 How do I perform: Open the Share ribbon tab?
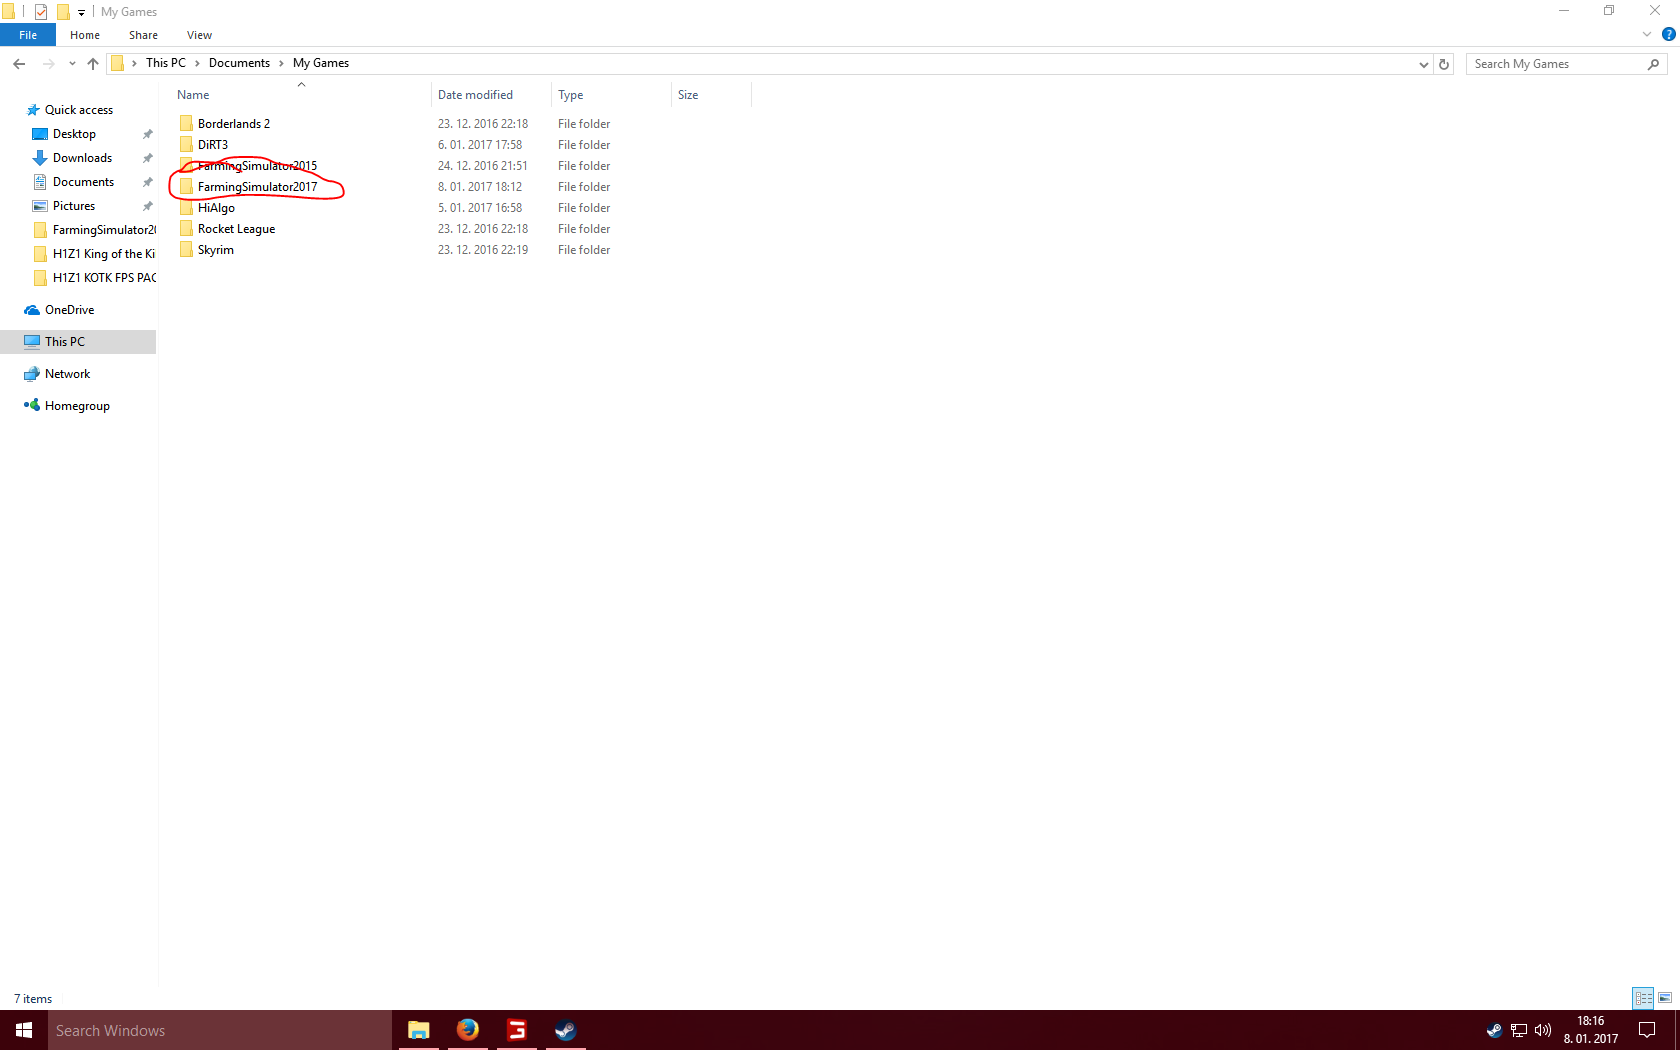pyautogui.click(x=143, y=35)
